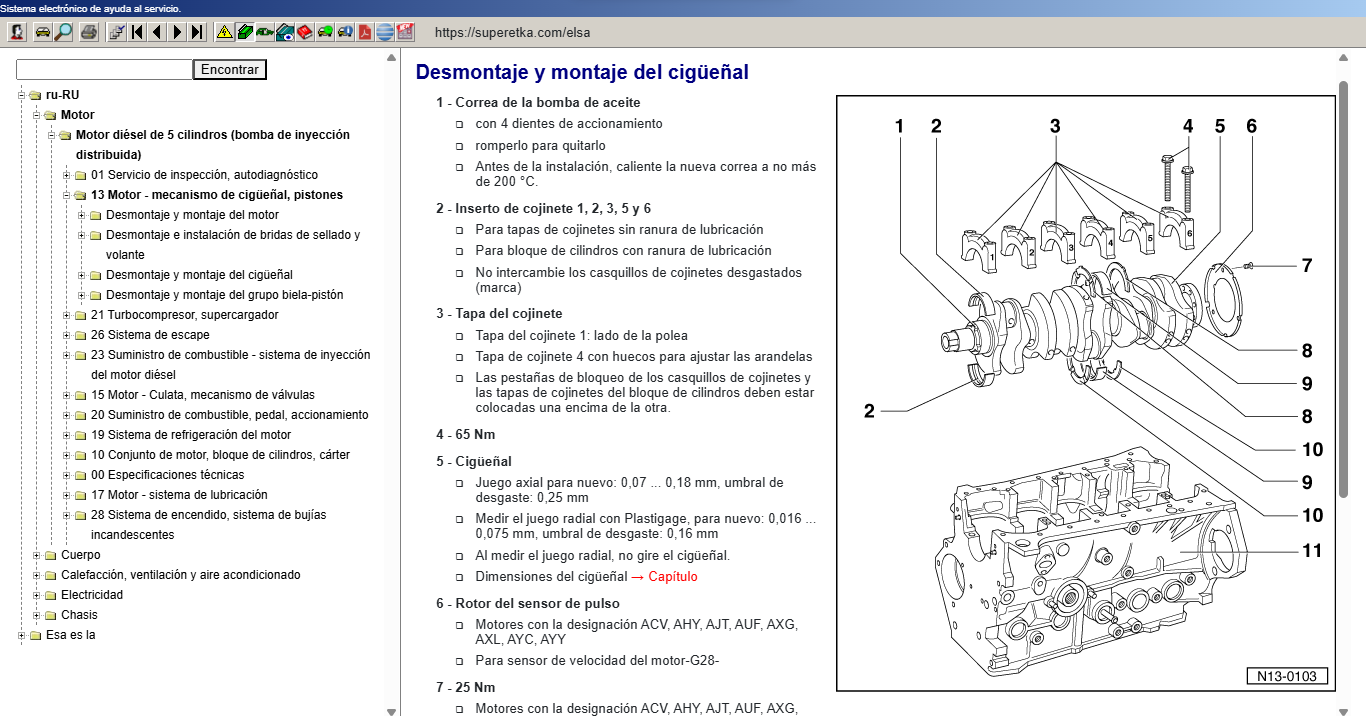Expand the 21 Turbocompresor, supercargador node
Screen dimensions: 1366x716
tap(67, 315)
